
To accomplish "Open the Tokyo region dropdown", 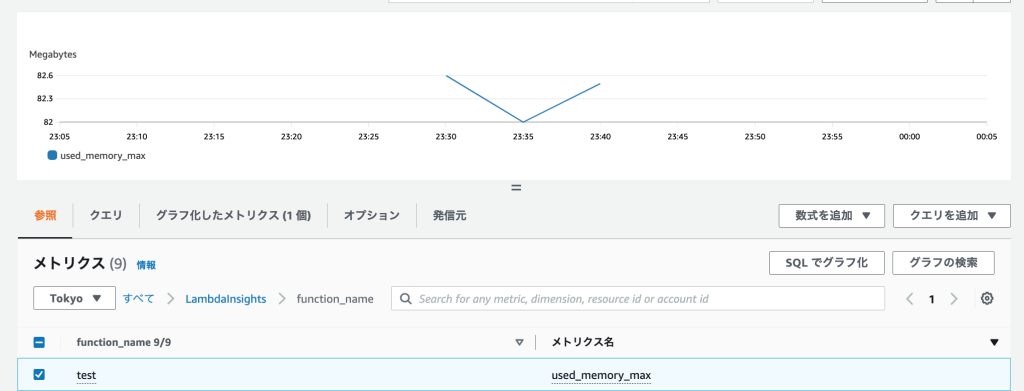I will 74,298.
